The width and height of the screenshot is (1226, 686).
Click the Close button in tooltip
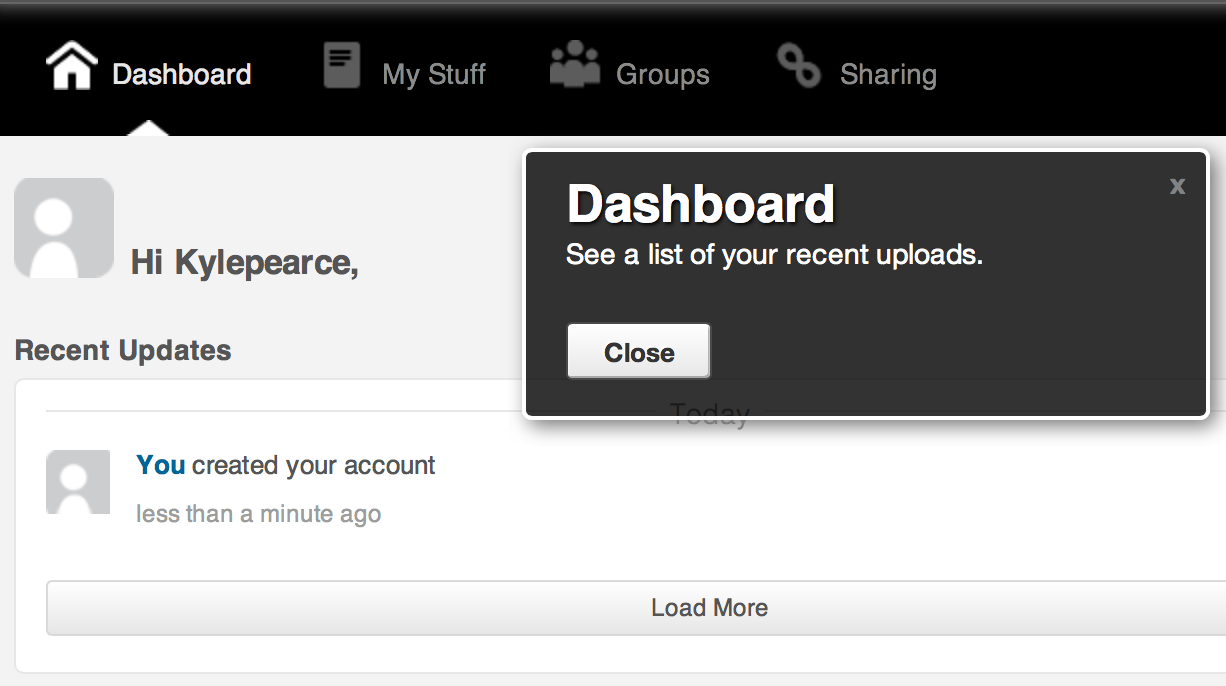pyautogui.click(x=639, y=352)
